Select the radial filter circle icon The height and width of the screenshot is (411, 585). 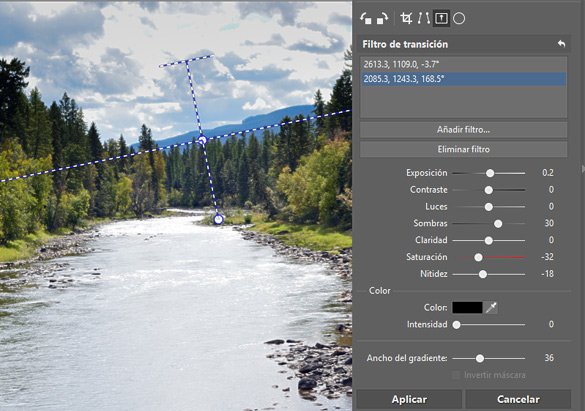[x=459, y=18]
